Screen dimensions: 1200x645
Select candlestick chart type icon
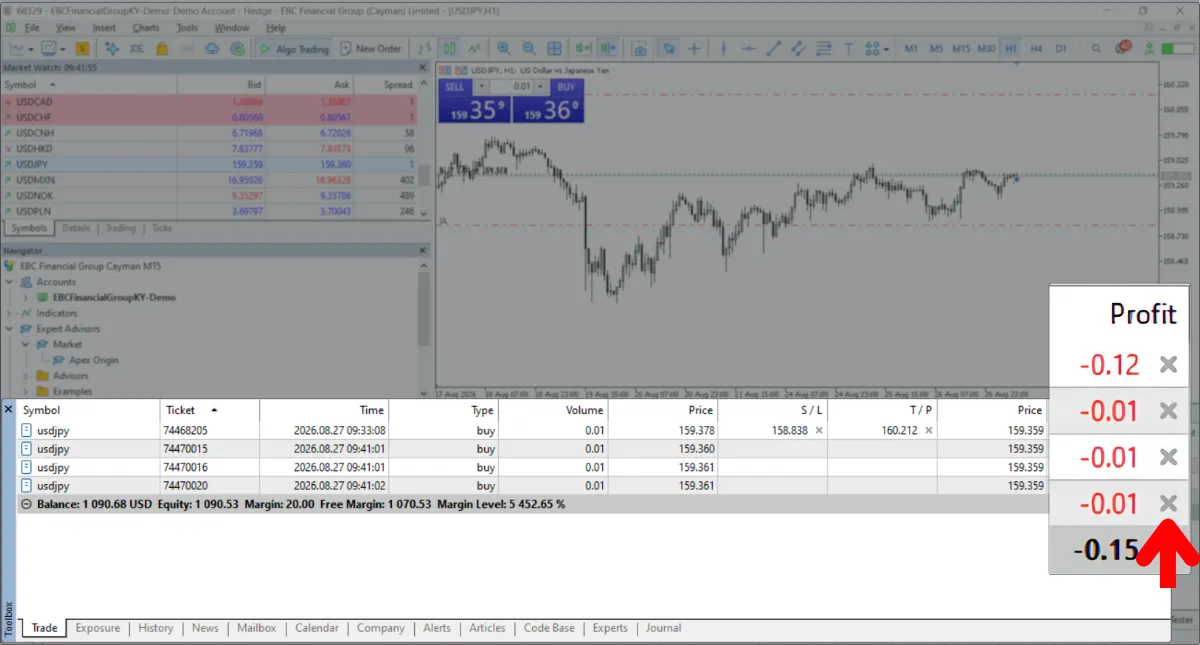point(450,48)
